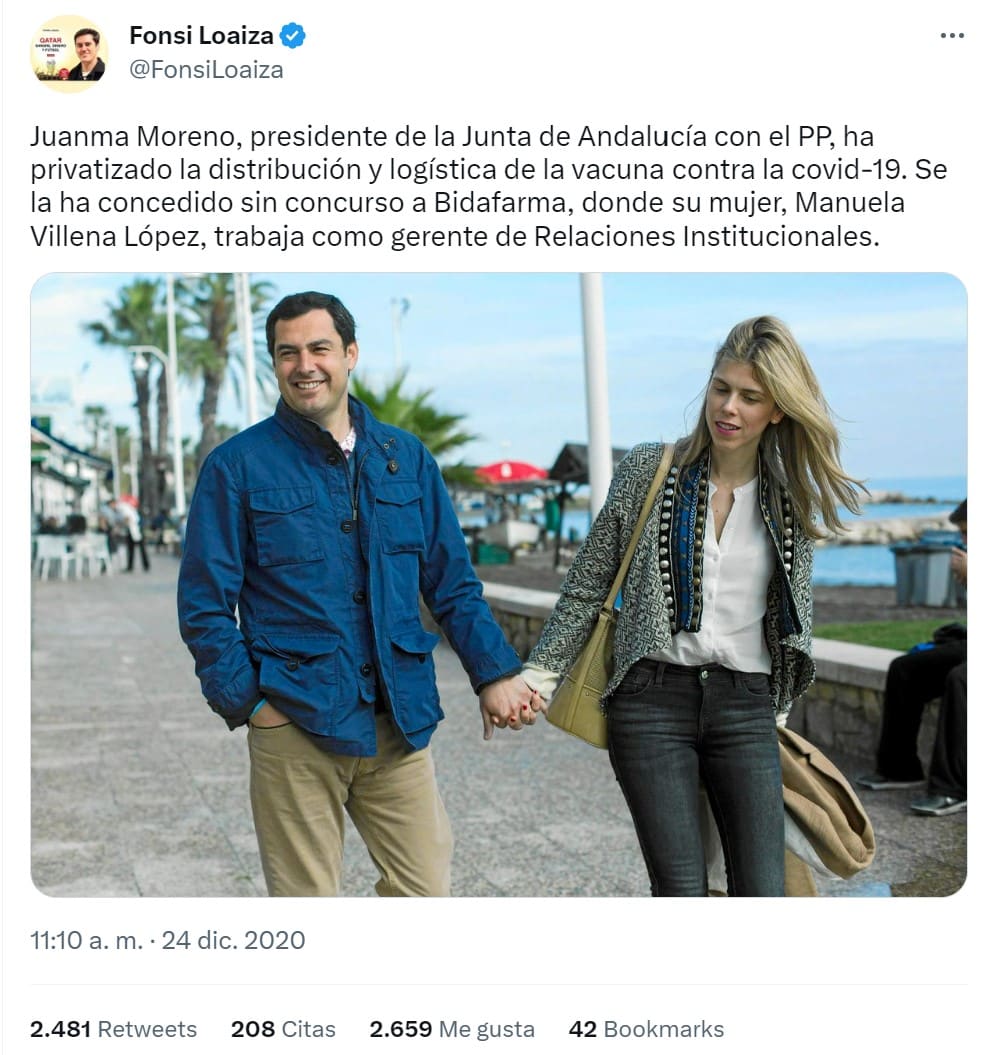Click the red umbrella in photo background

coord(512,472)
